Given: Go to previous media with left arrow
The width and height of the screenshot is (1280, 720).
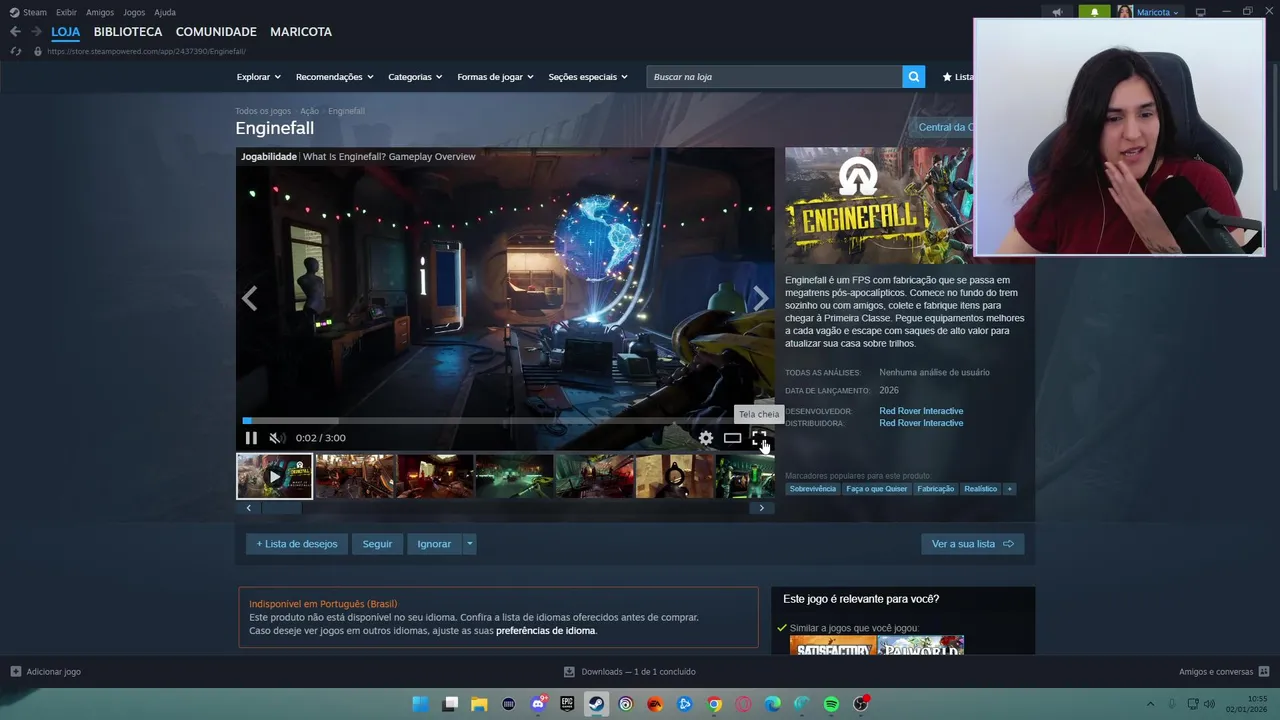Looking at the screenshot, I should tap(250, 298).
